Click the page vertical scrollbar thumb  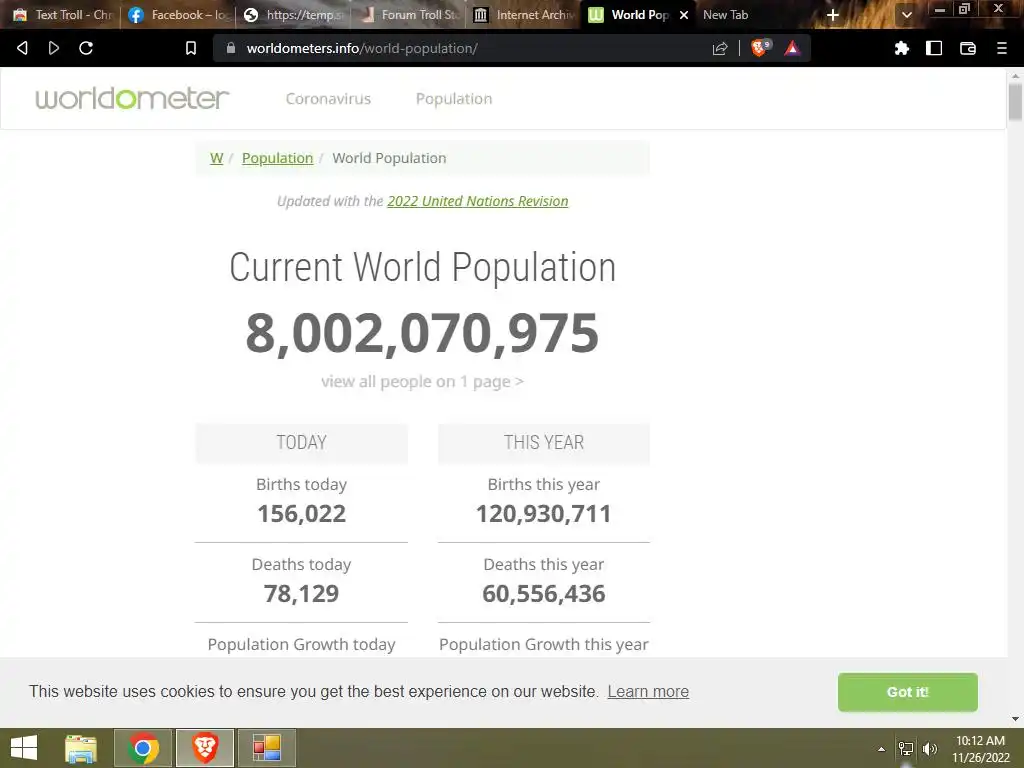[1015, 103]
